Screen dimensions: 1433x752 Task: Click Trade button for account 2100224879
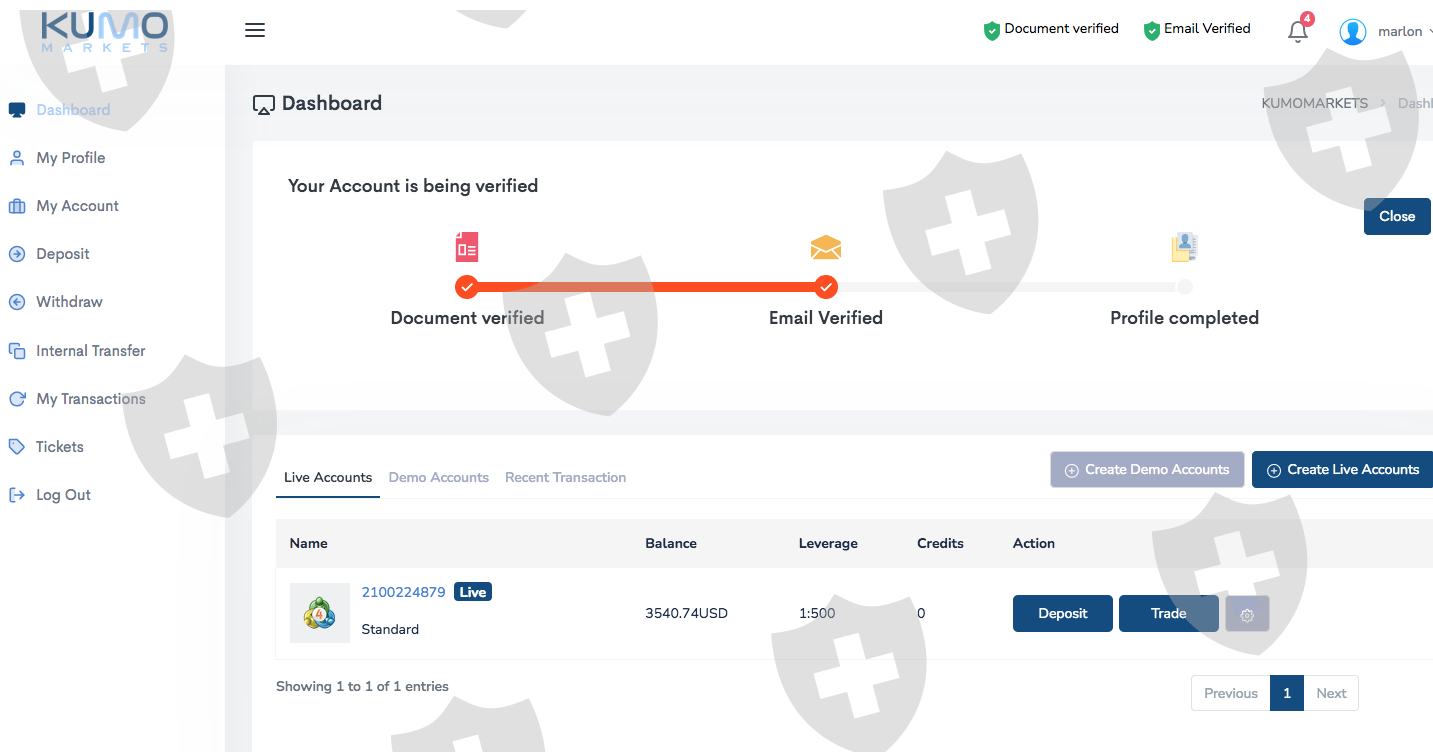1168,614
